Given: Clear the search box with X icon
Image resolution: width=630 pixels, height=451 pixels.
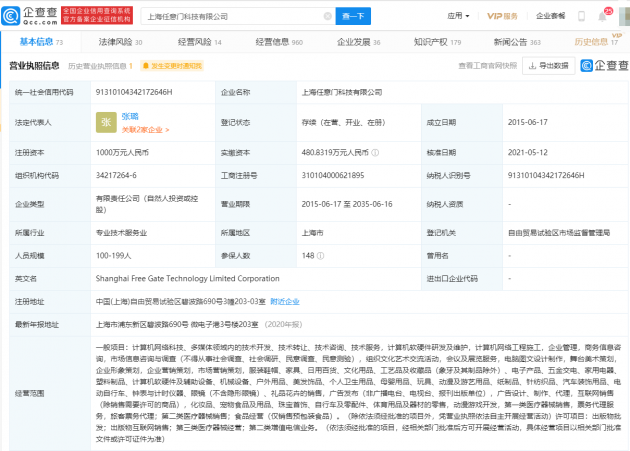Looking at the screenshot, I should [327, 16].
